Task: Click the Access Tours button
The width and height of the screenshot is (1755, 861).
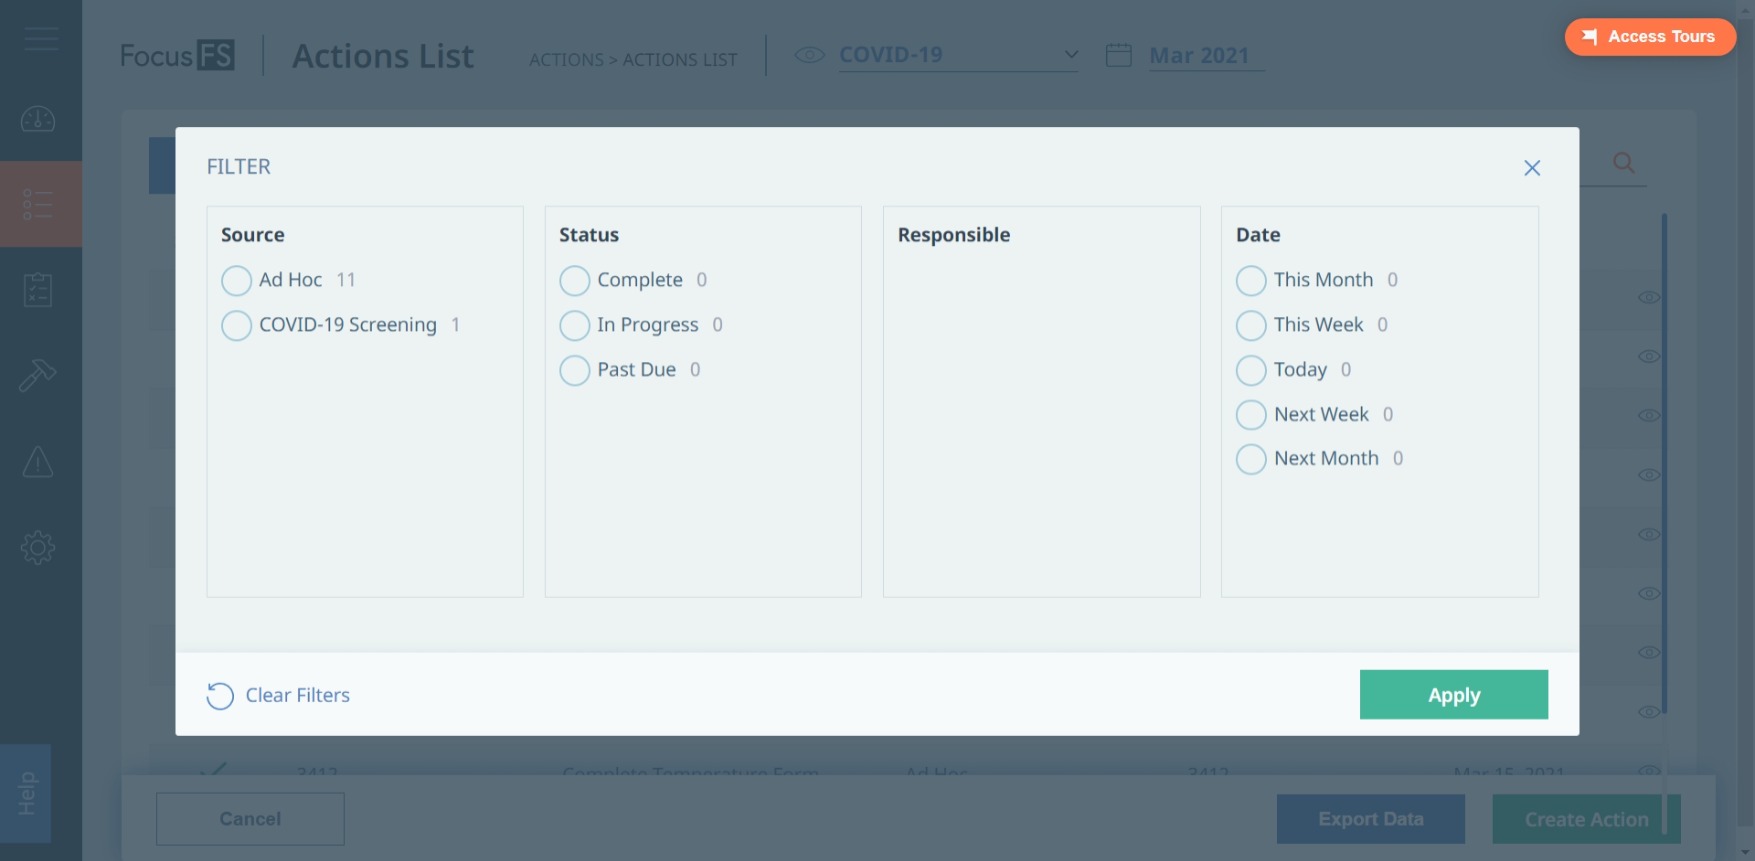Action: (1650, 37)
